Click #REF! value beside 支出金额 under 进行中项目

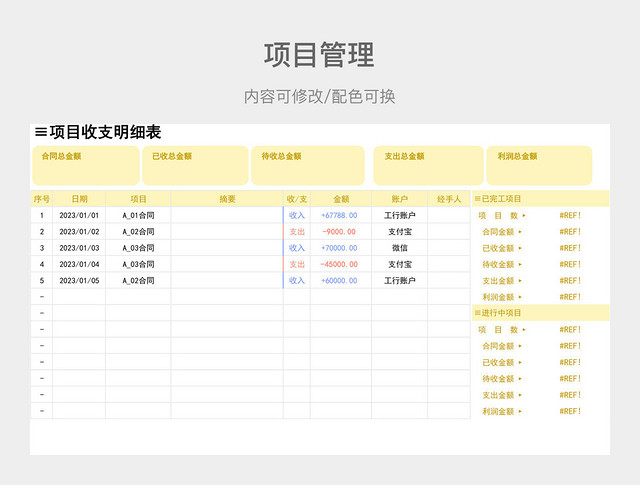click(570, 395)
